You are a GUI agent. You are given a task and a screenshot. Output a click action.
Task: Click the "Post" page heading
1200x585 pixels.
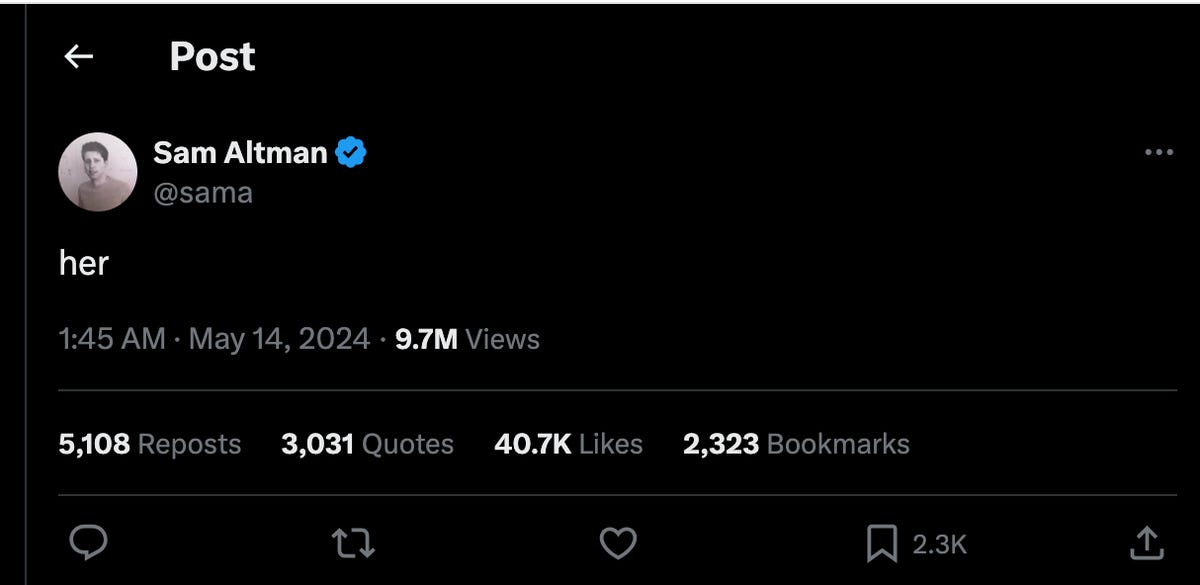coord(212,57)
